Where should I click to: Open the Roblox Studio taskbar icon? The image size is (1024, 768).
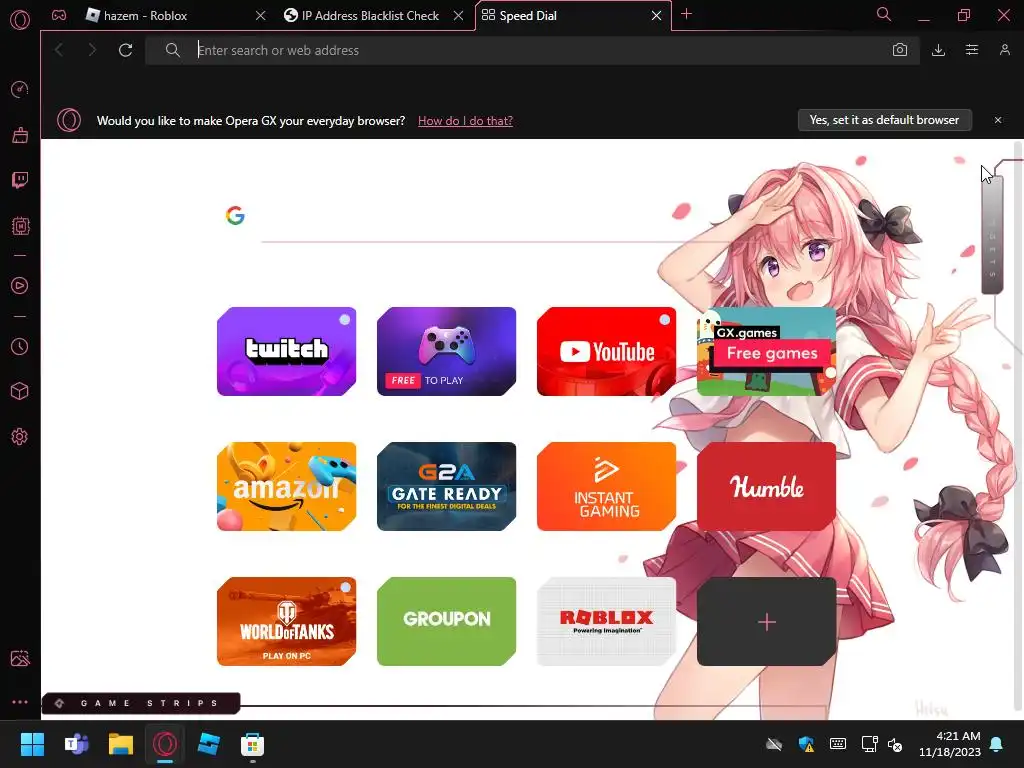pyautogui.click(x=209, y=744)
